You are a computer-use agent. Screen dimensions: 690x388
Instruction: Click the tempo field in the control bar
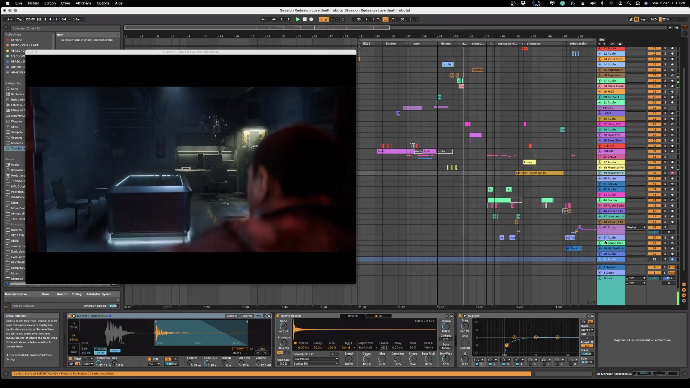[x=31, y=19]
